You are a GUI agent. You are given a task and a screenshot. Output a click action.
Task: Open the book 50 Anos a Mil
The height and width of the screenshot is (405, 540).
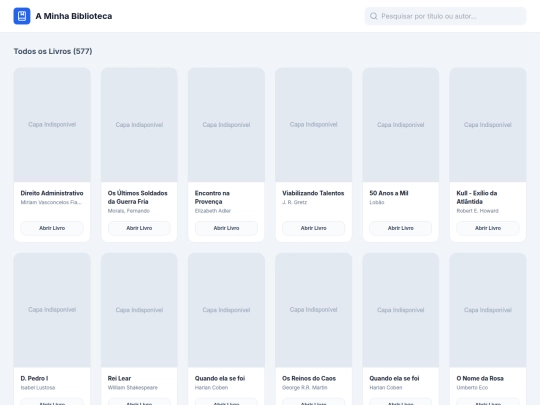(401, 228)
